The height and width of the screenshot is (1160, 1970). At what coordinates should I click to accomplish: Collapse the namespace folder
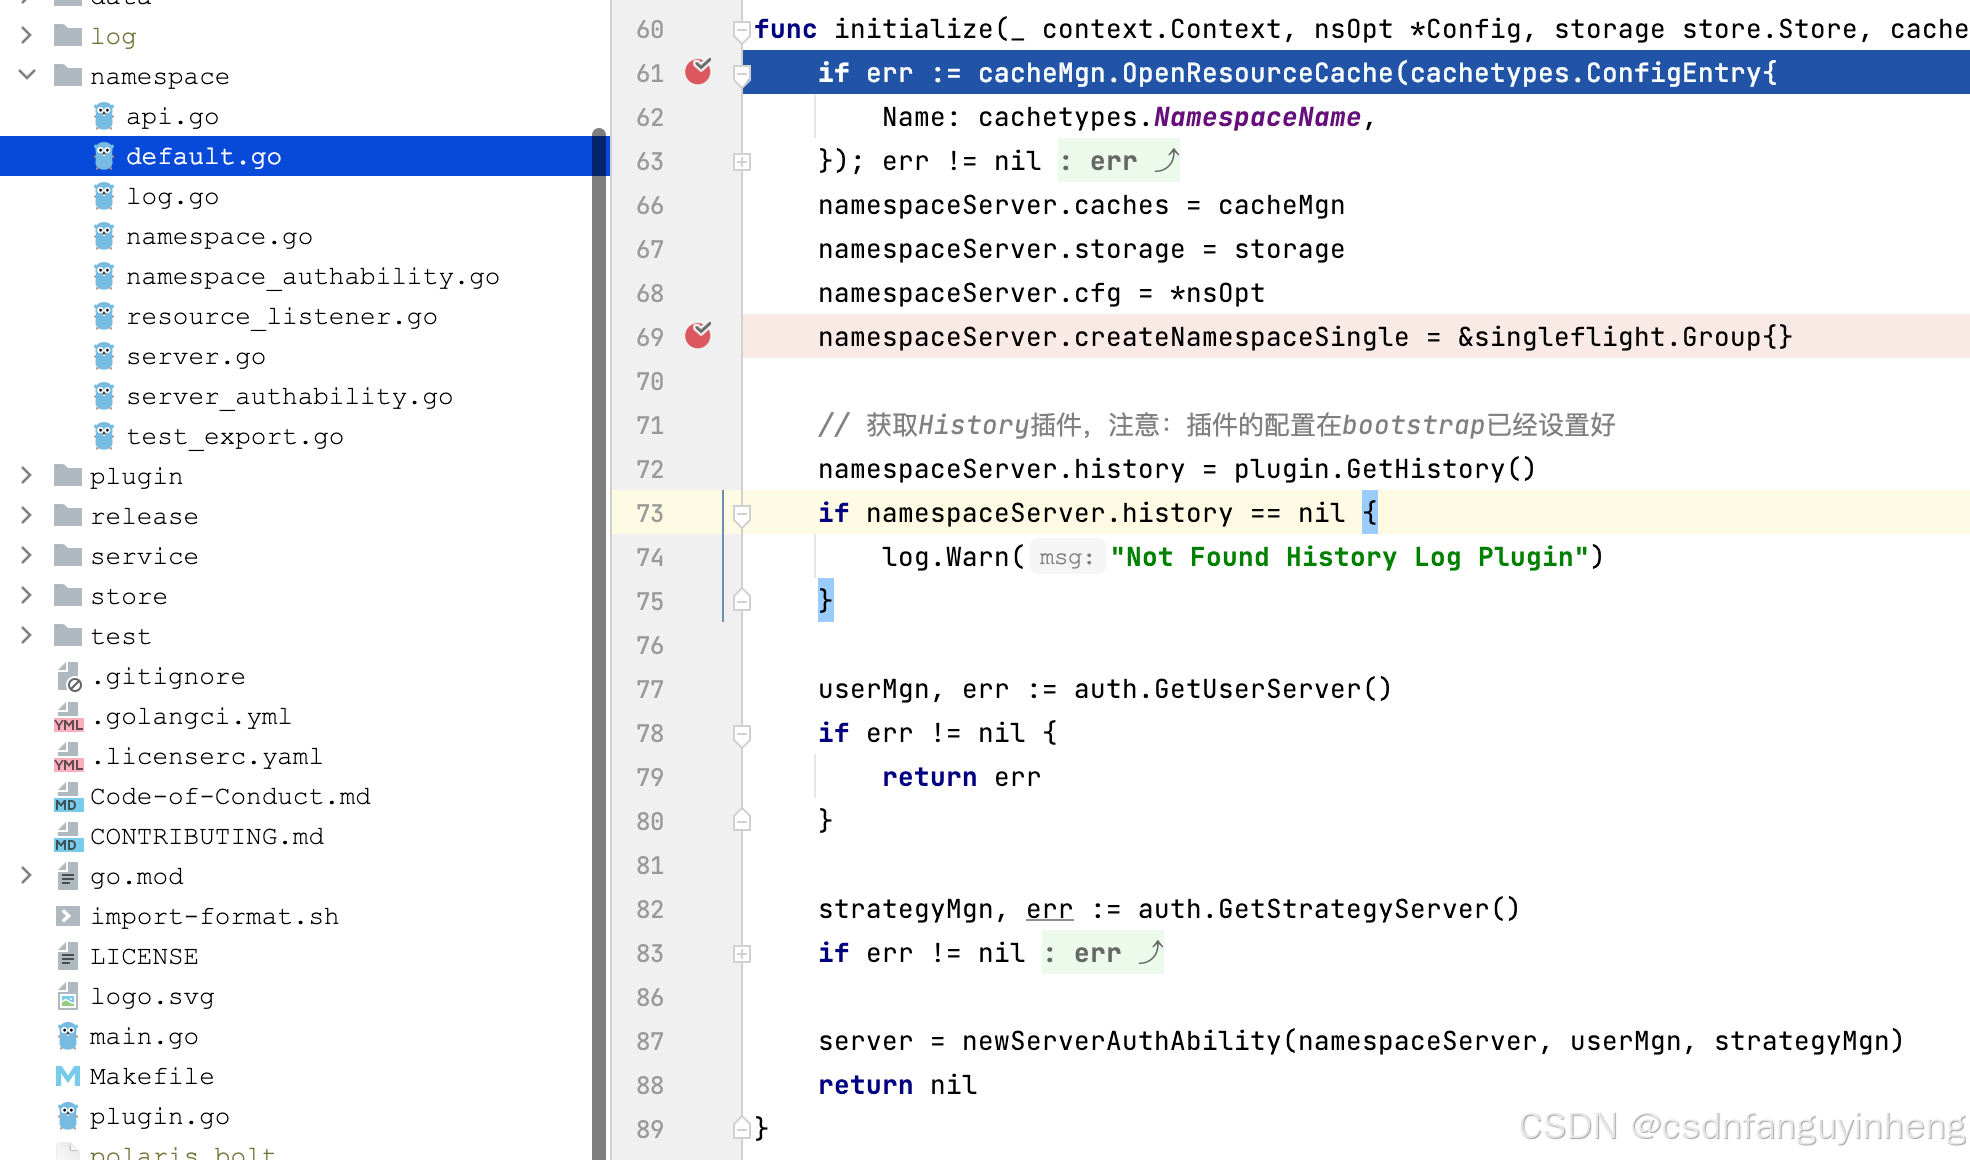[x=27, y=76]
